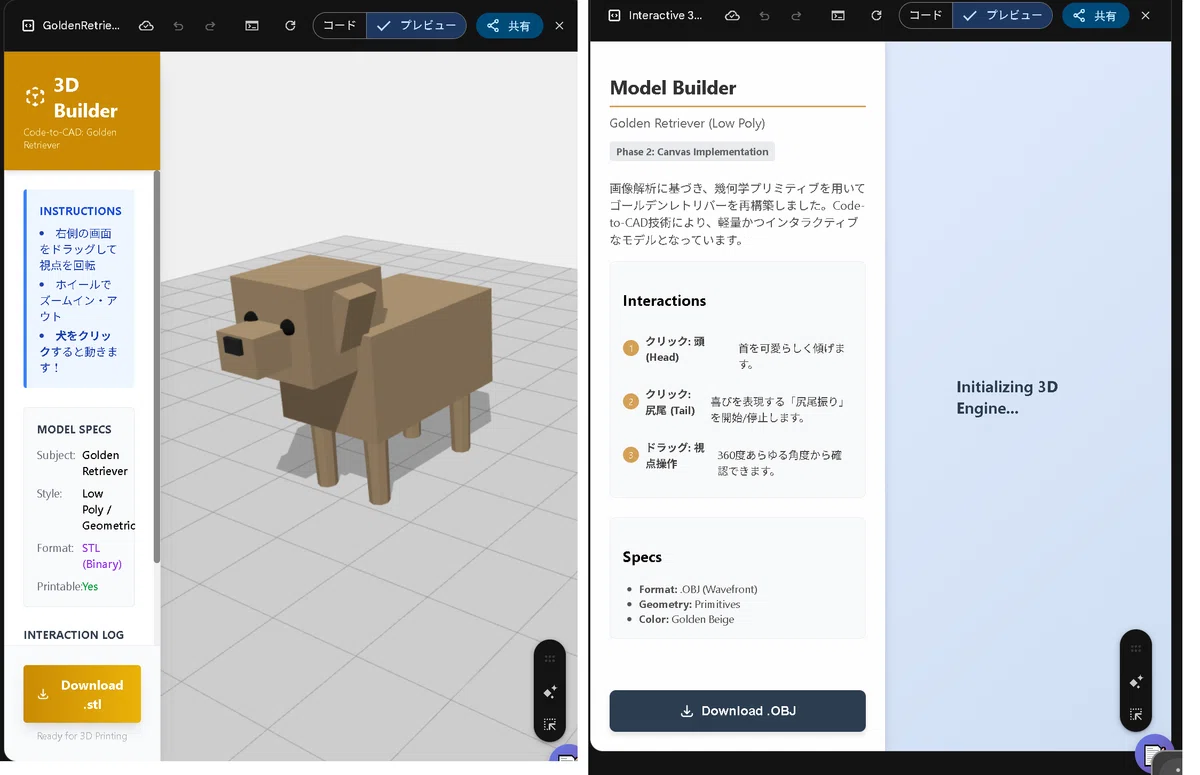
Task: Click the "INTERACTION LOG" heading
Action: tap(74, 635)
